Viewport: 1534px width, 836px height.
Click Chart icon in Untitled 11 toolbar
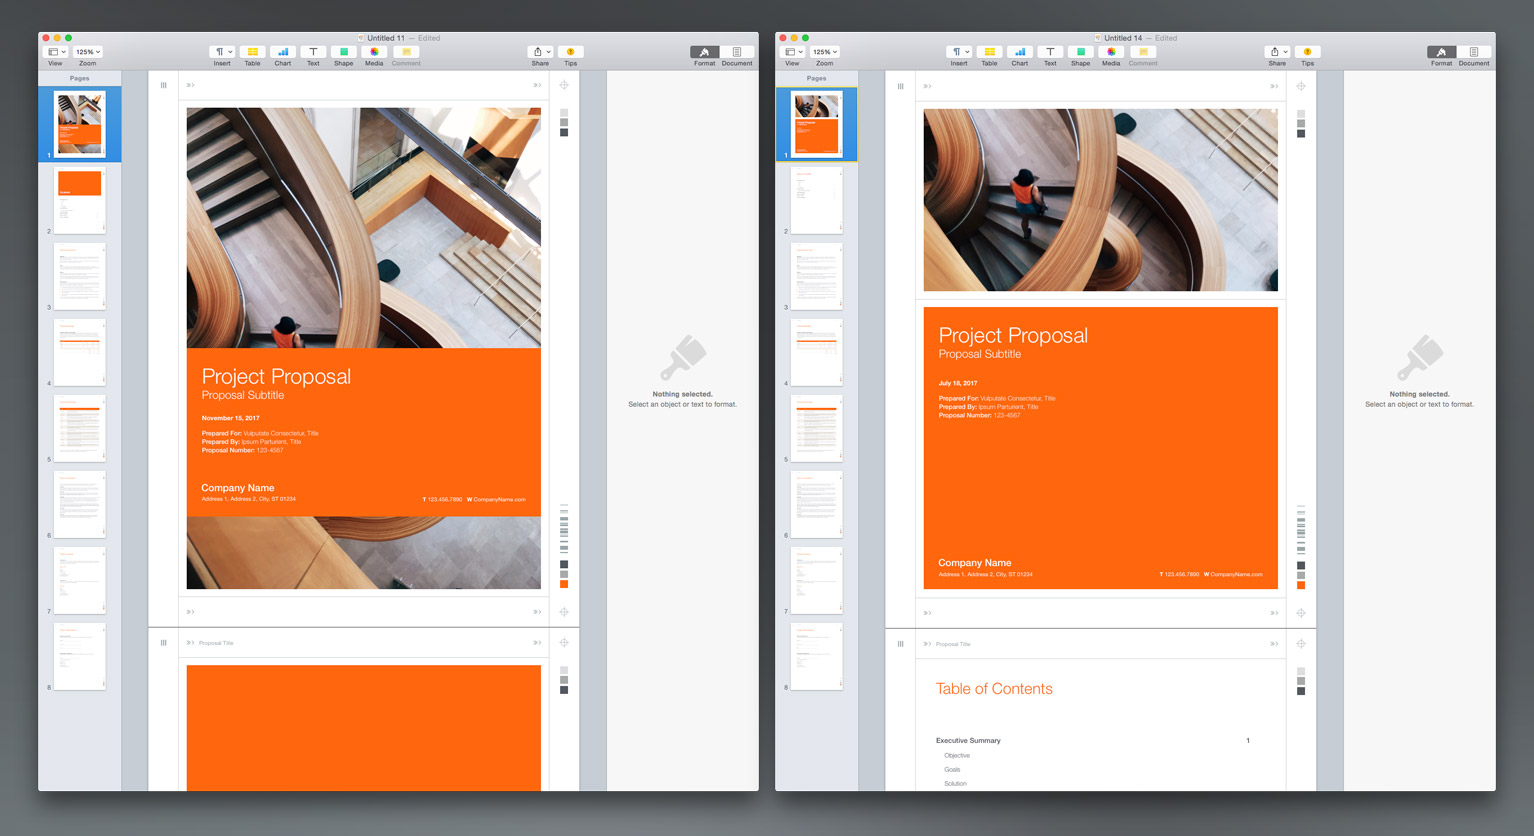click(283, 52)
